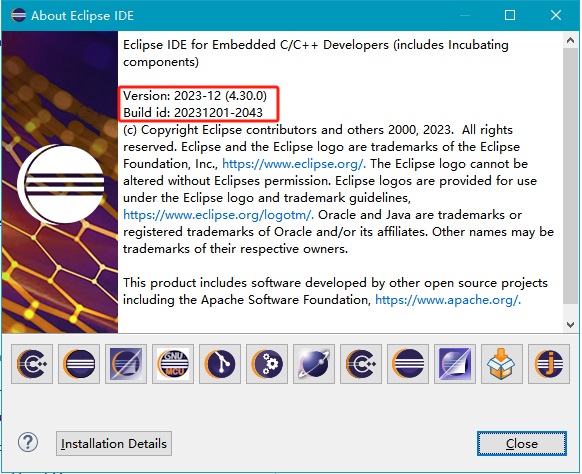Visit the https://www.apache.org/ link
The height and width of the screenshot is (474, 582).
point(448,300)
